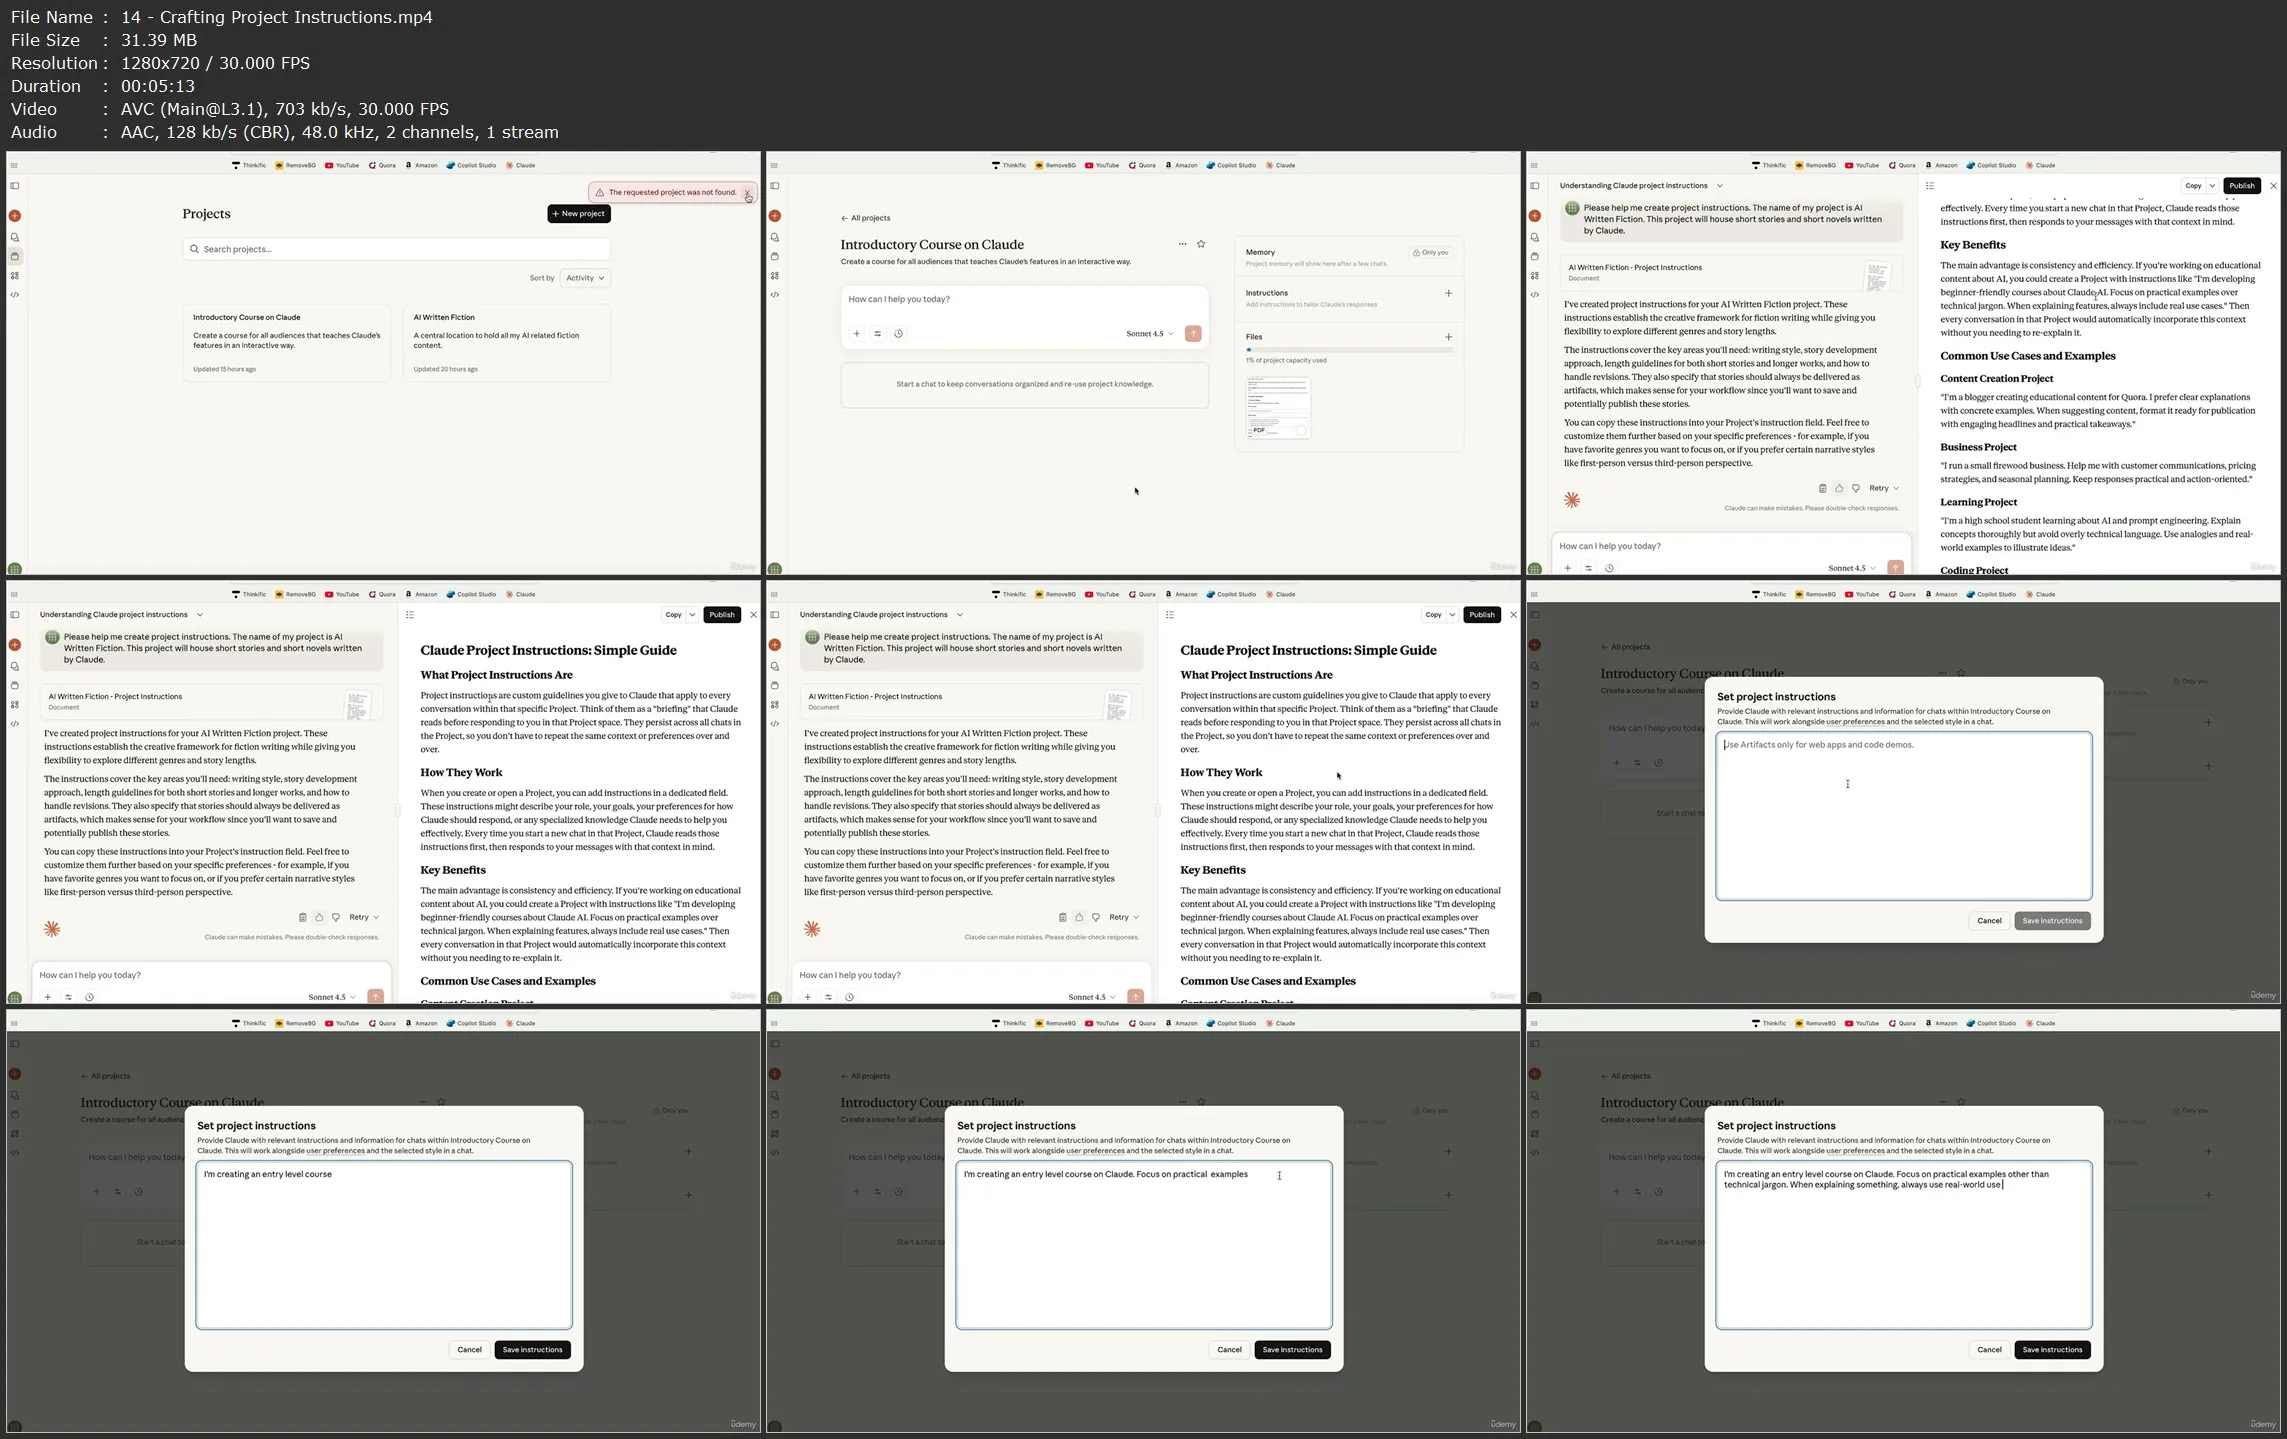Open Introductory Course on Claude card in Projects list

[x=287, y=343]
